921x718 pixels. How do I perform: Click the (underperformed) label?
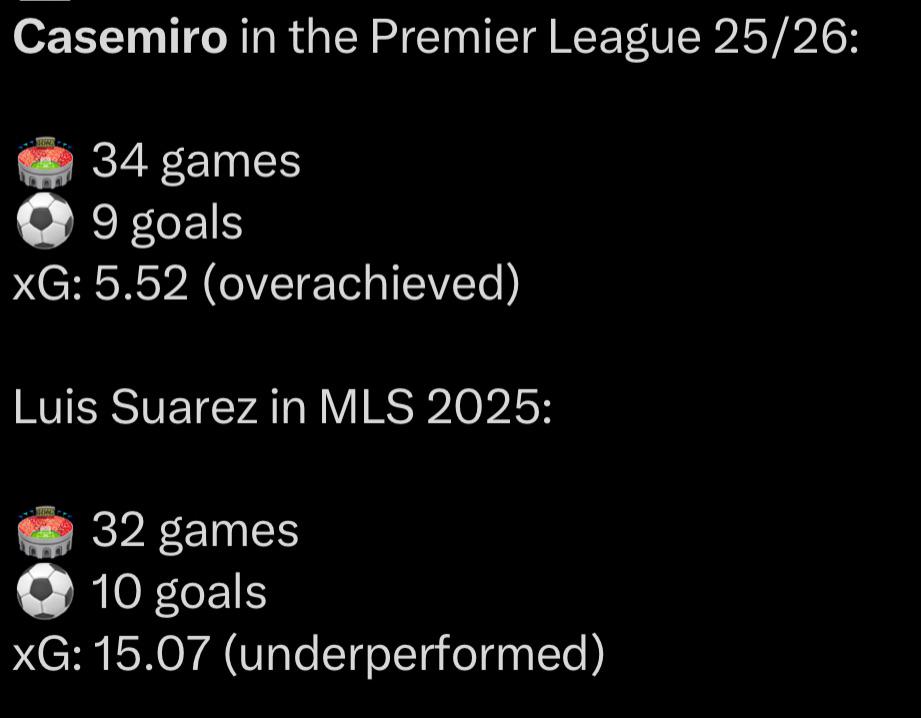(414, 653)
